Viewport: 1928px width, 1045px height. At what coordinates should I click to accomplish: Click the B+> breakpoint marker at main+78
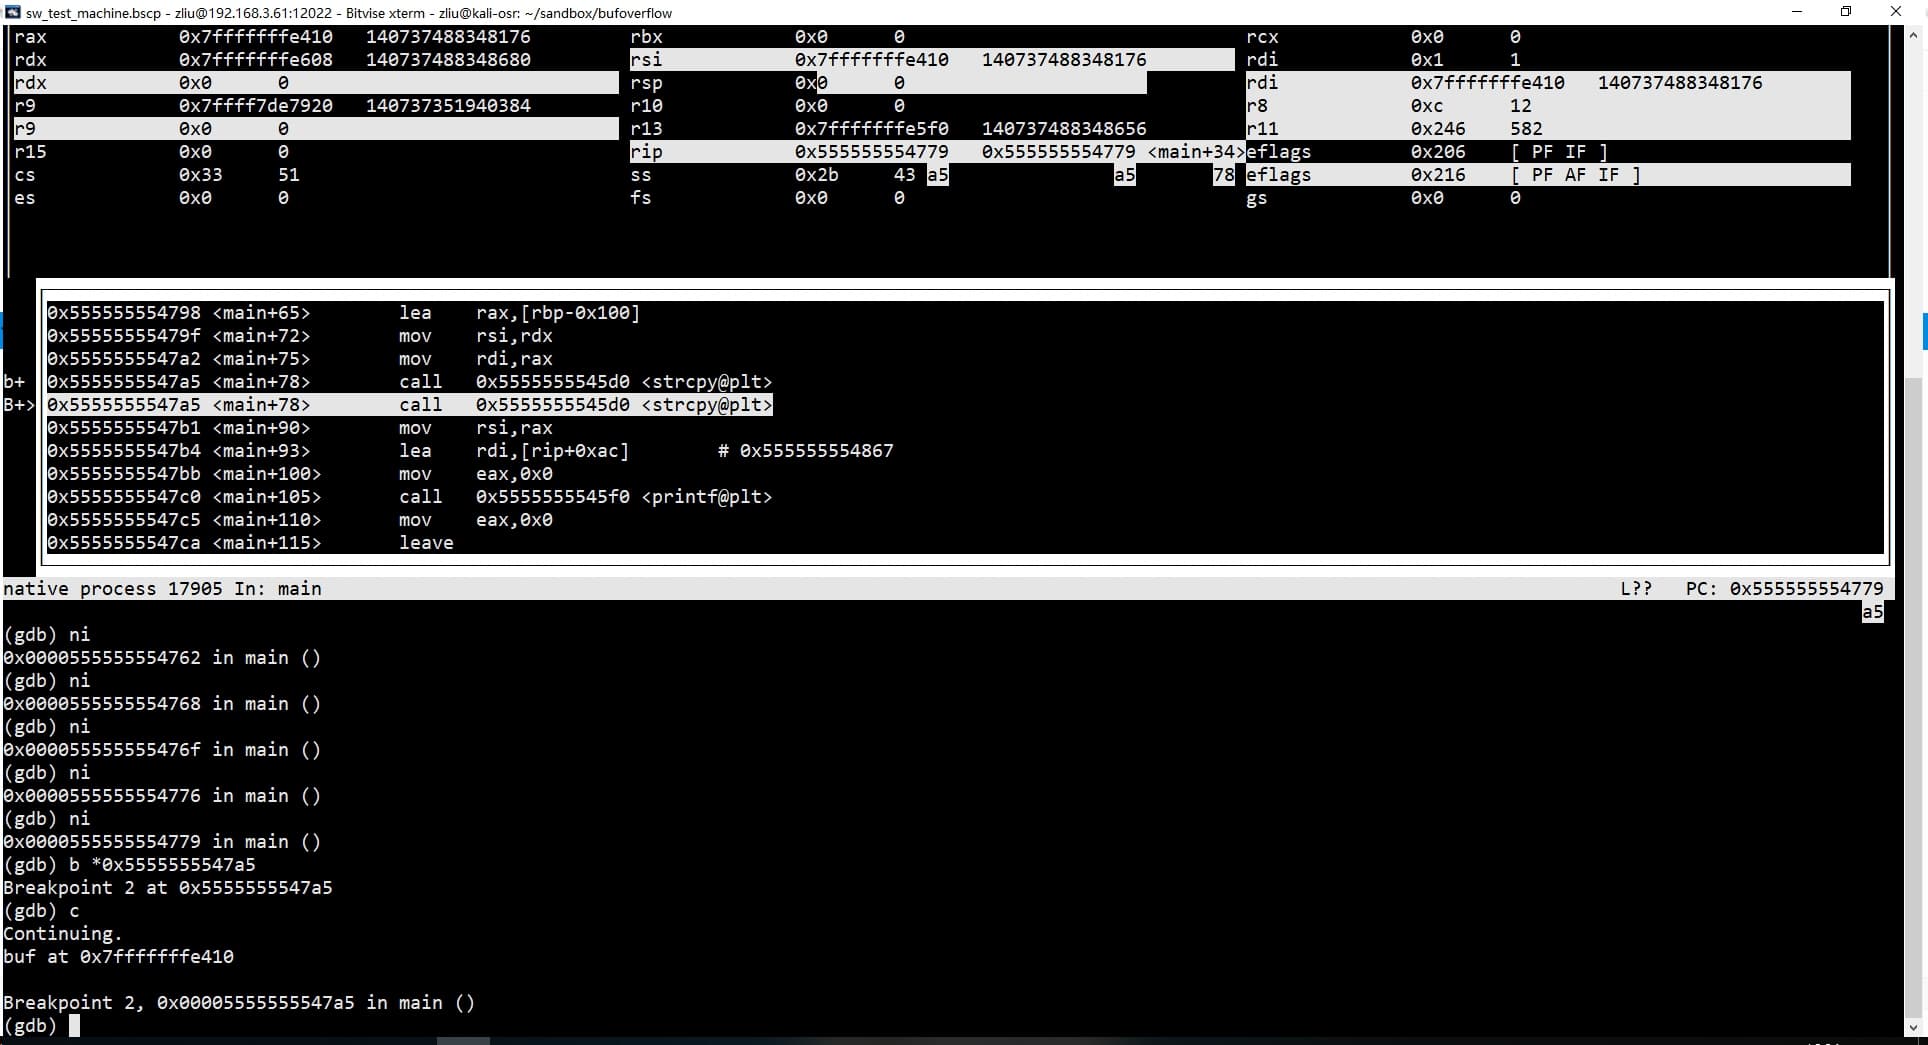19,405
